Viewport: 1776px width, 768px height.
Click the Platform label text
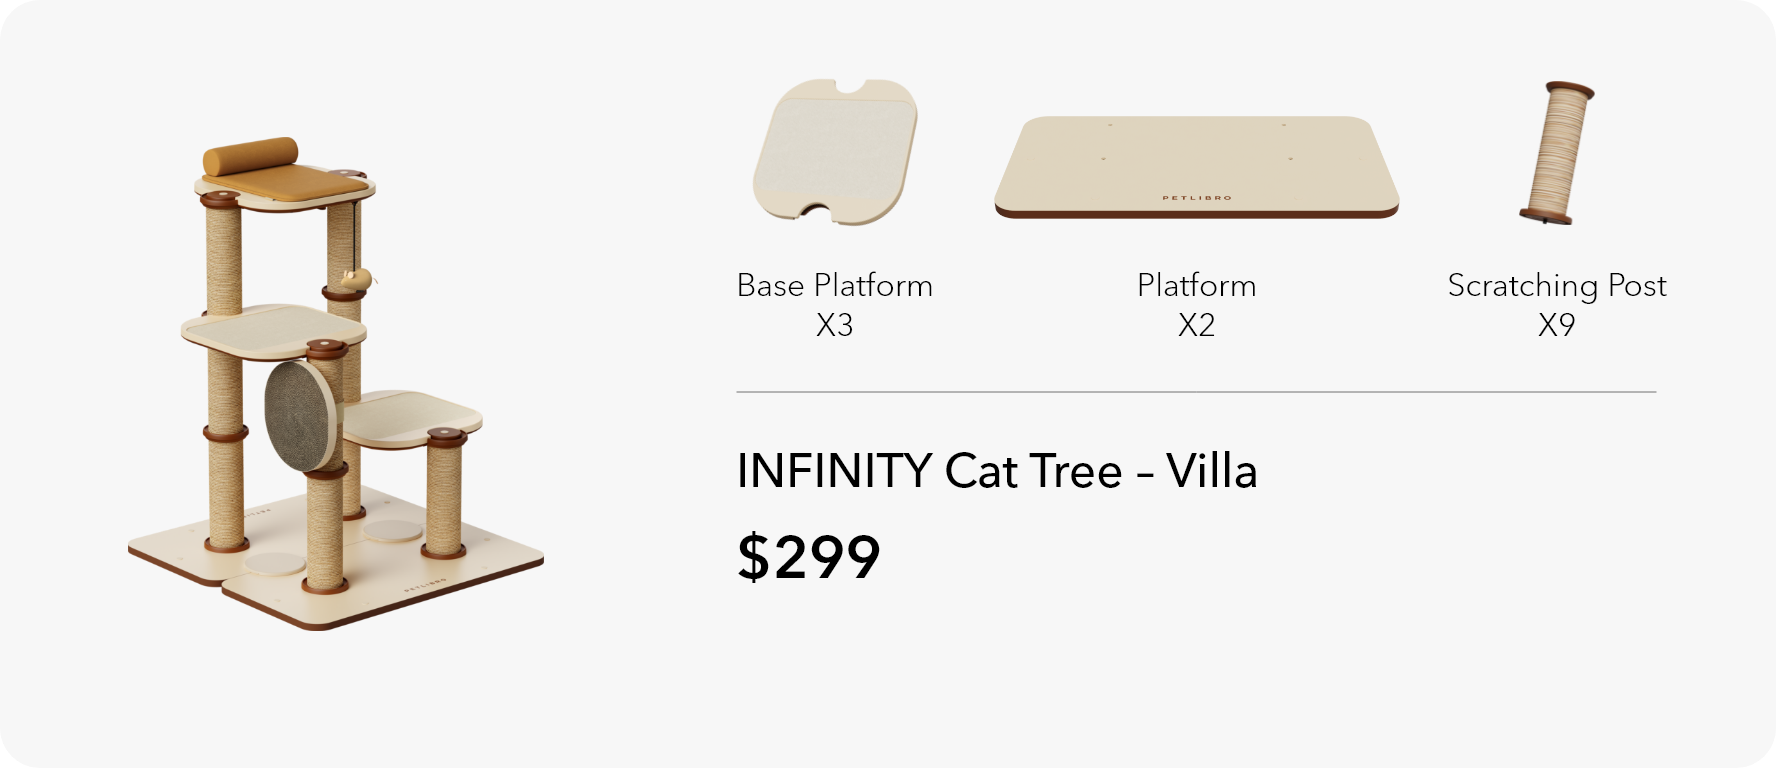tap(1196, 285)
